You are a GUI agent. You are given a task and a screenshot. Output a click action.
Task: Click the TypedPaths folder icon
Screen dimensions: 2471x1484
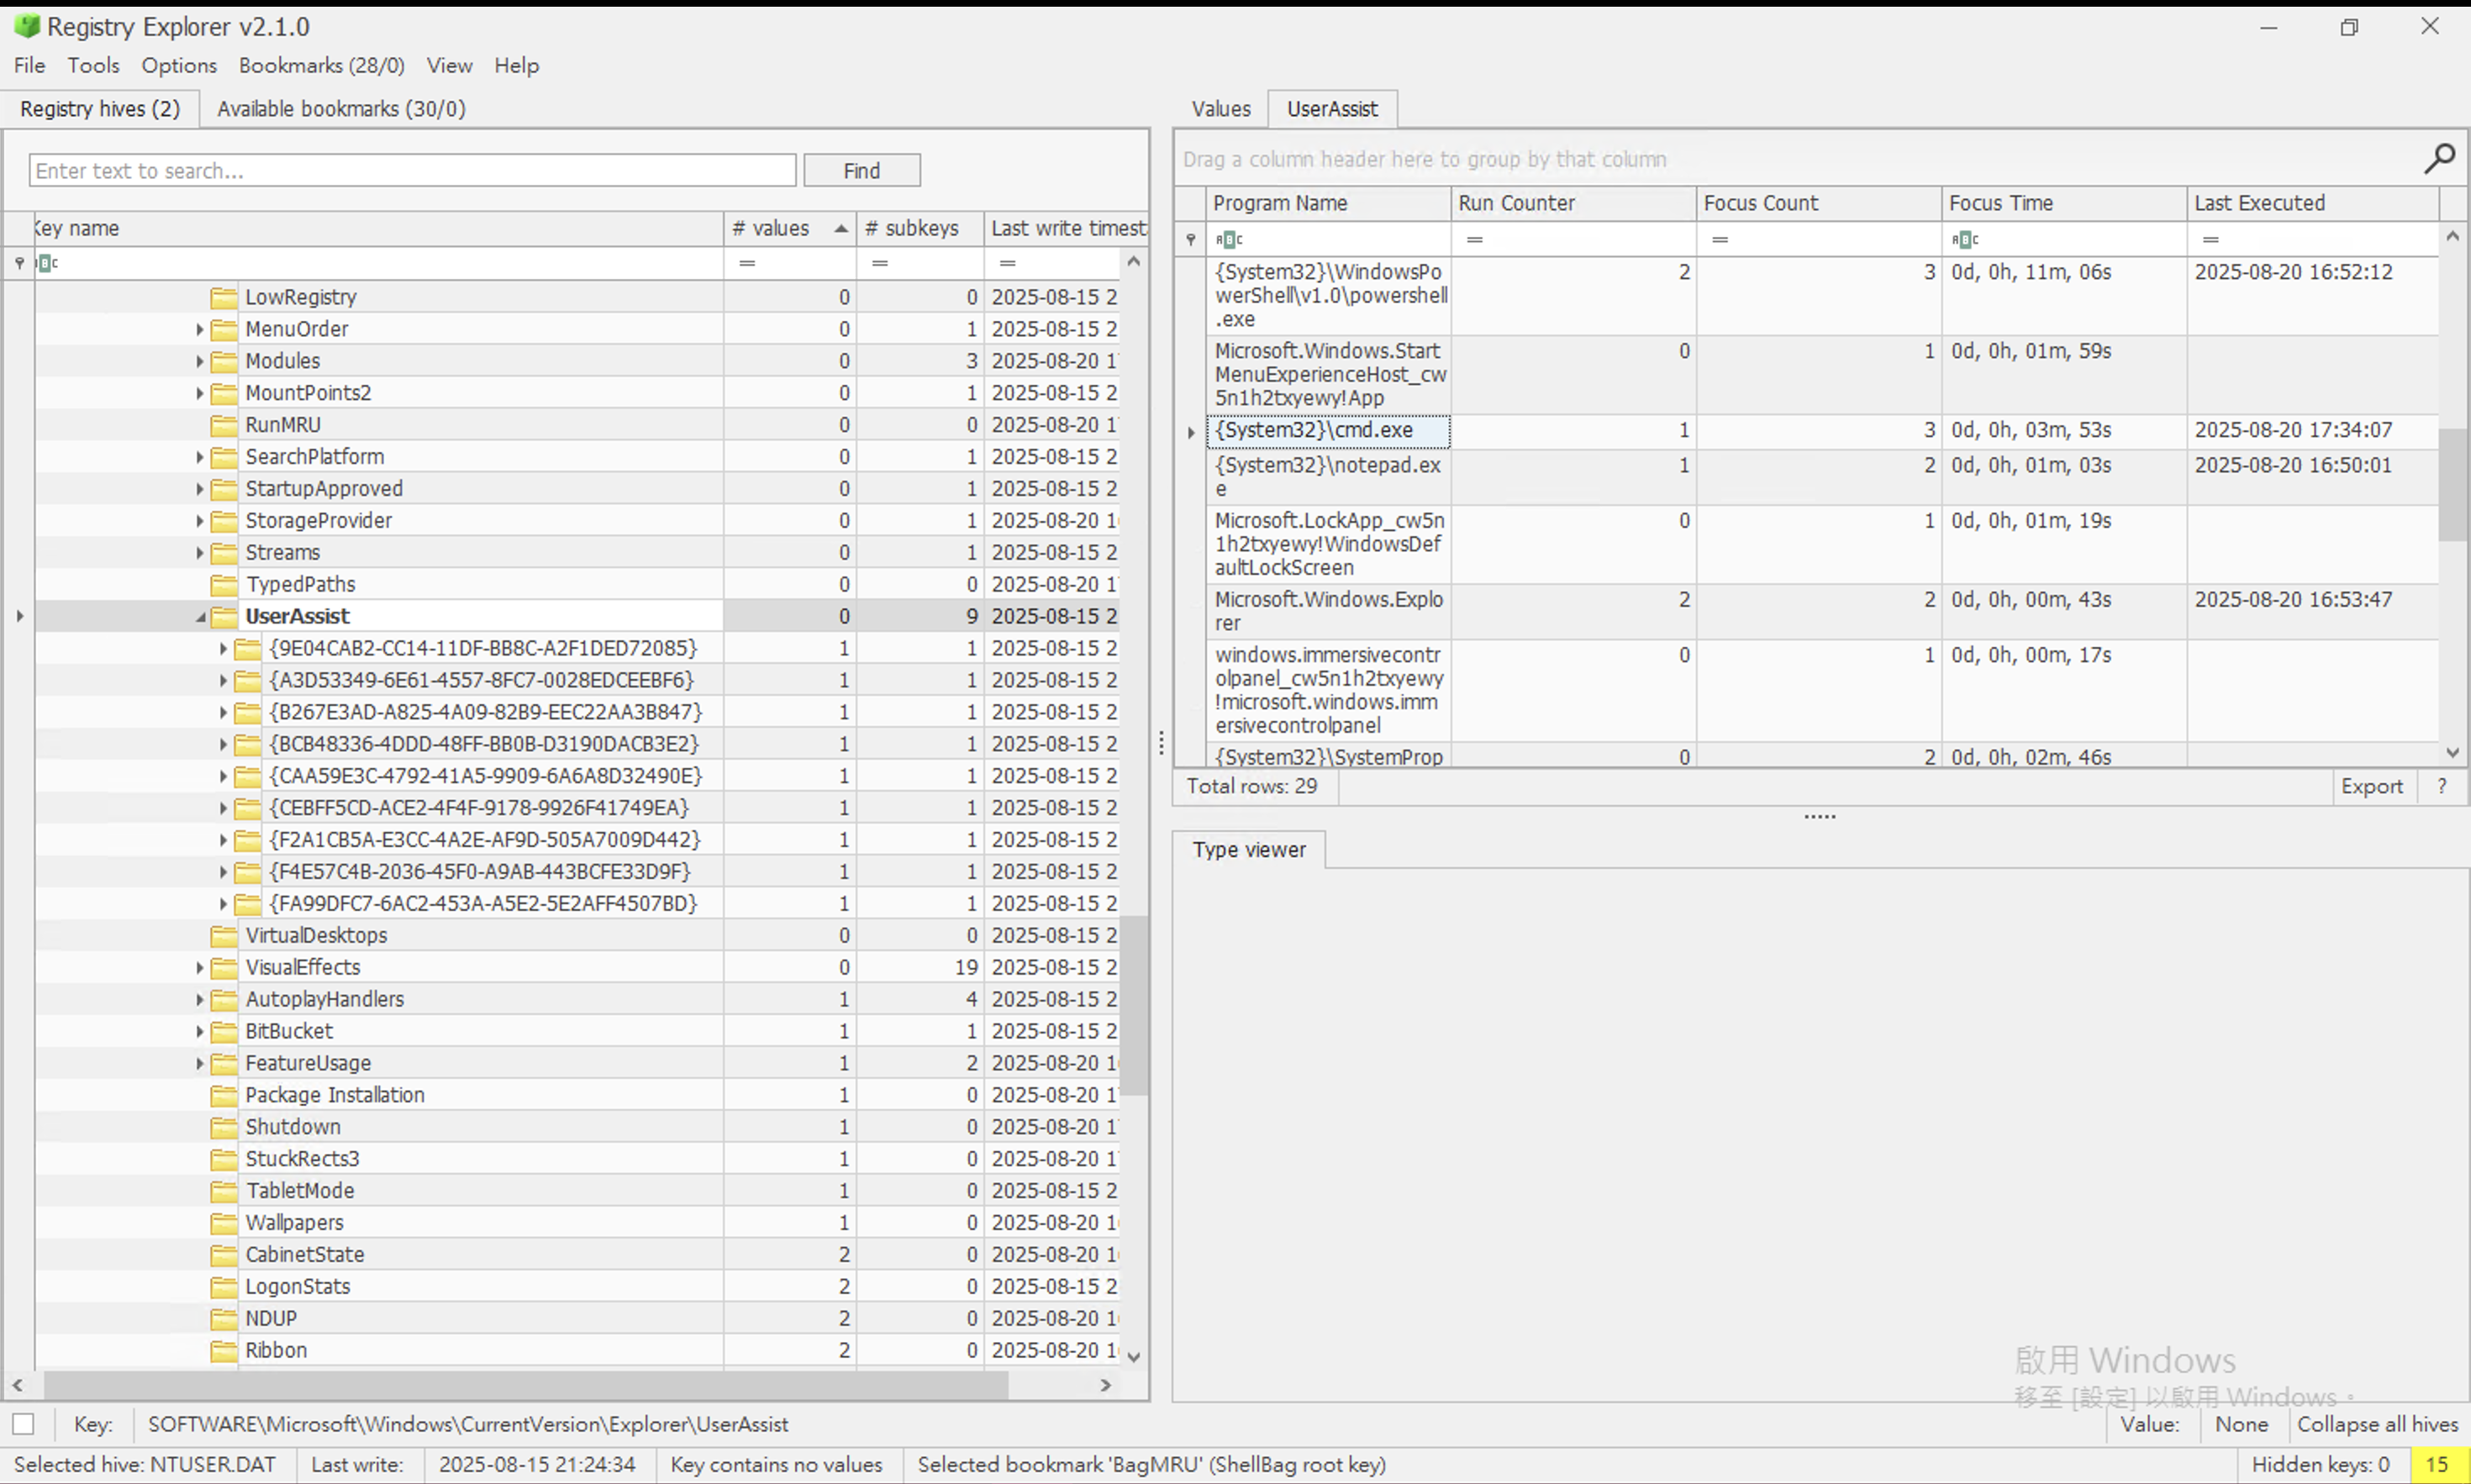click(x=224, y=584)
